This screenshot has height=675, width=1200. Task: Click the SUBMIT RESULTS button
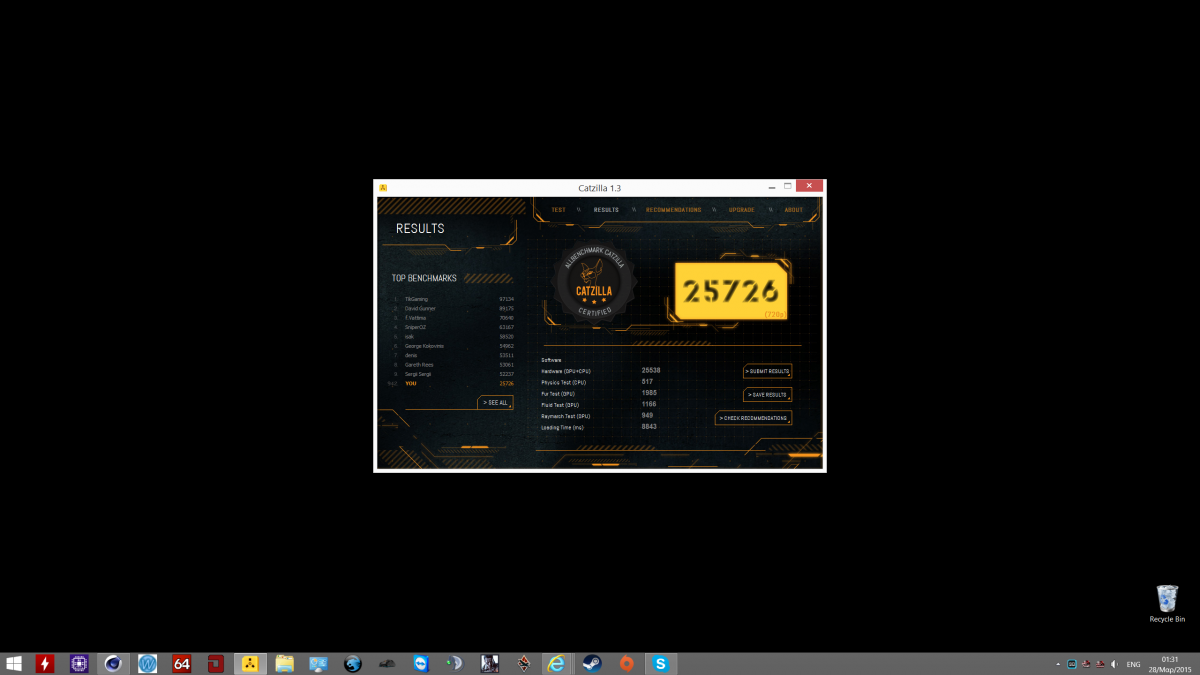(x=767, y=371)
